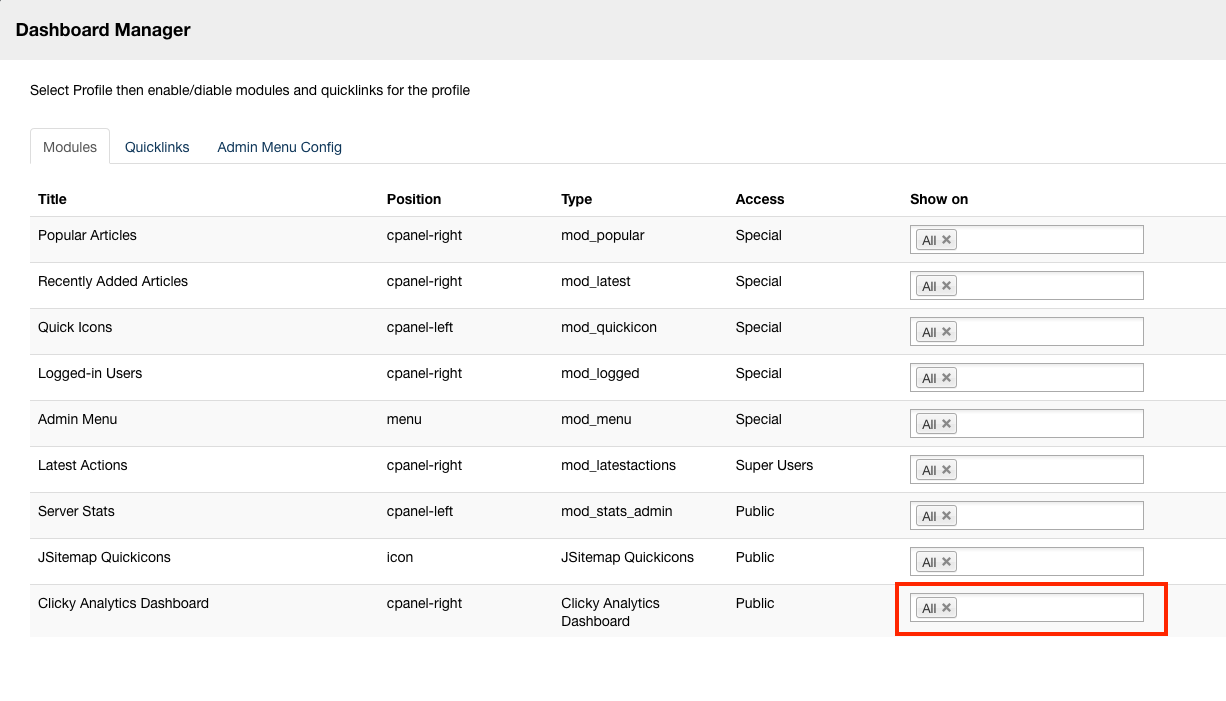Screen dimensions: 1226x701
Task: Remove the All tag for Latest Actions
Action: 946,470
